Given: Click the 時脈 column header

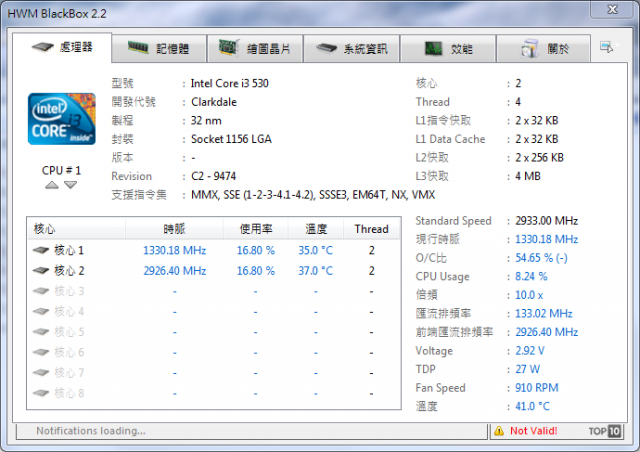Looking at the screenshot, I should tap(174, 229).
